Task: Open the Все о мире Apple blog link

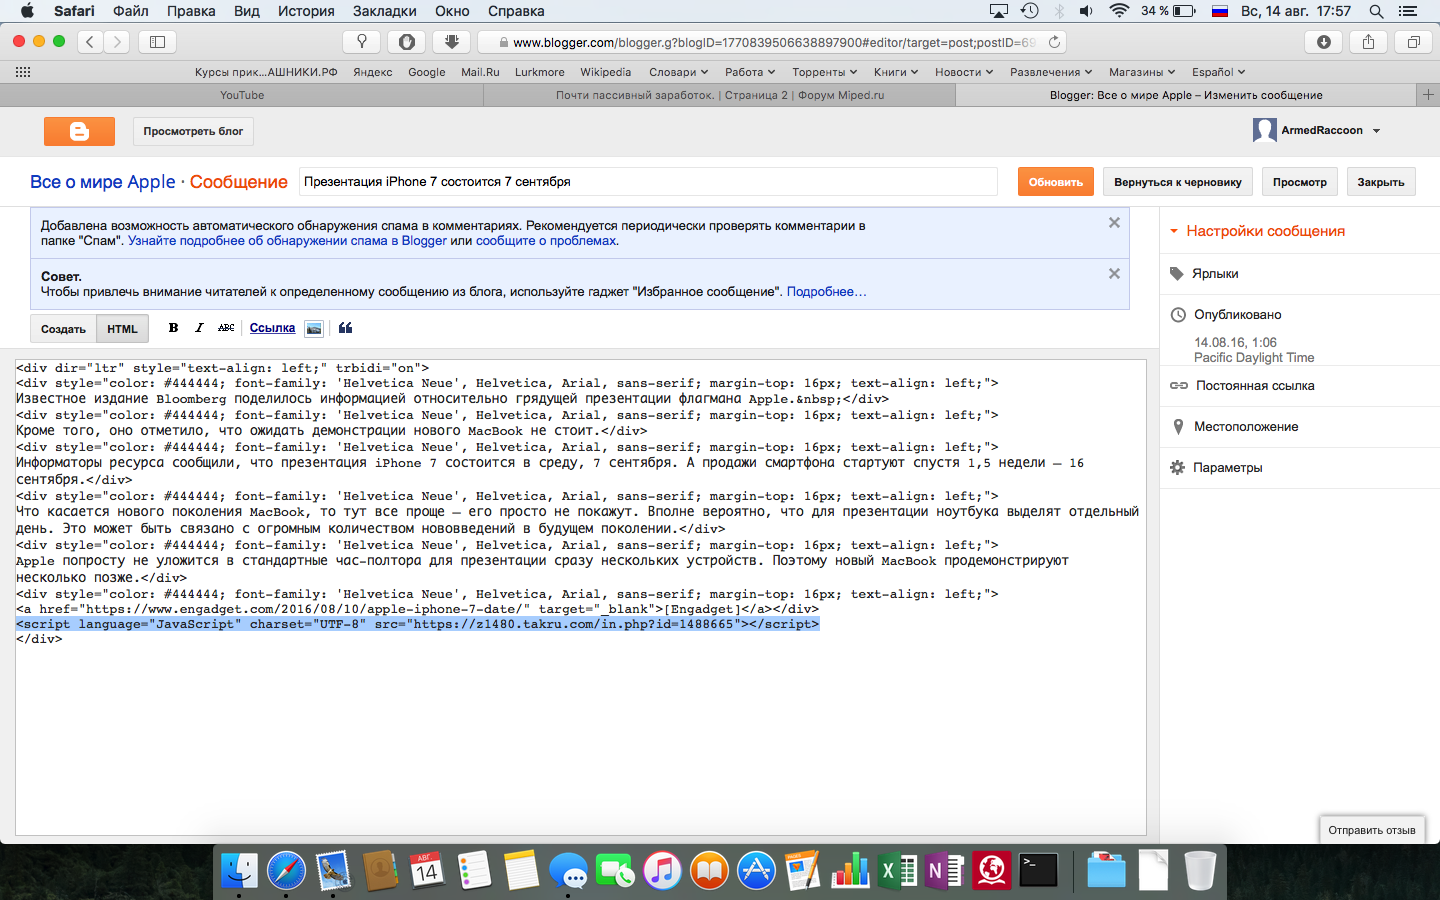Action: coord(102,182)
